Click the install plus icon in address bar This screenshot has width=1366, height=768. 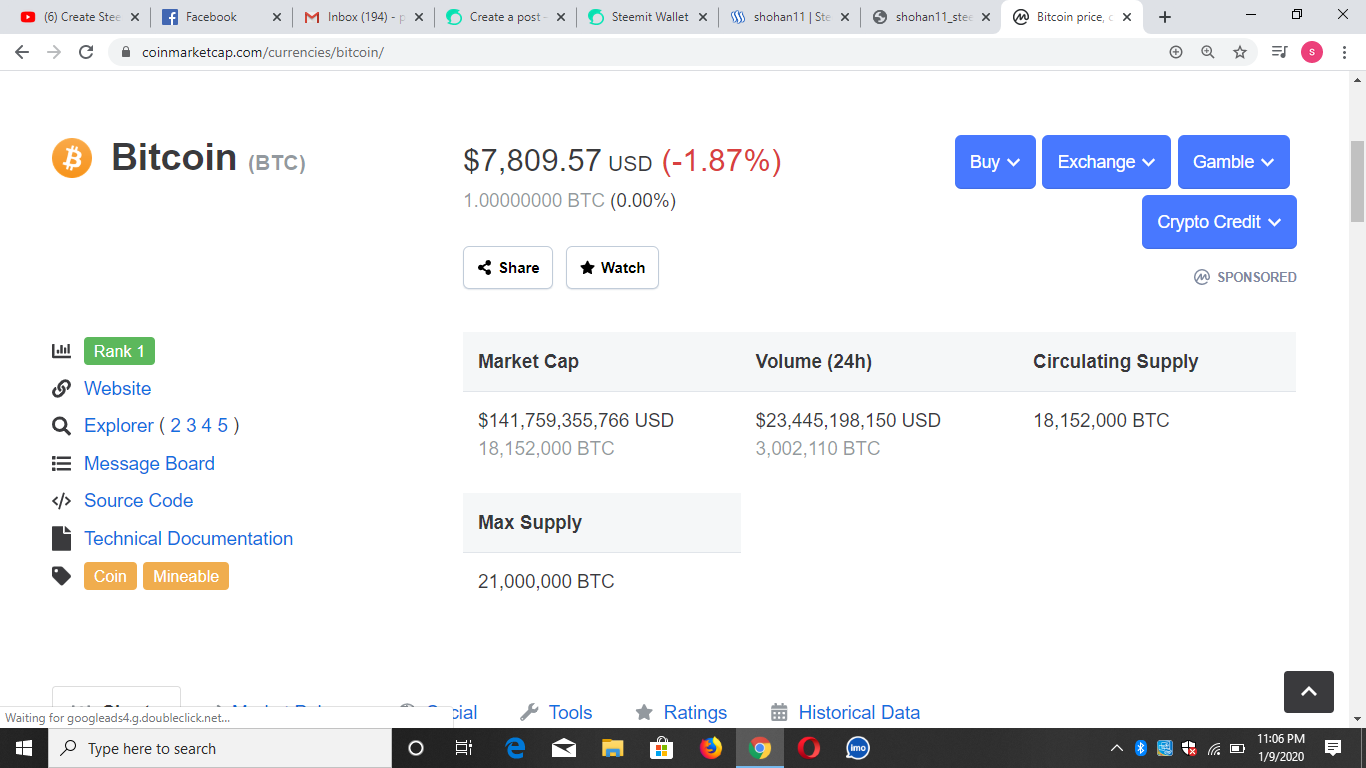(1176, 52)
